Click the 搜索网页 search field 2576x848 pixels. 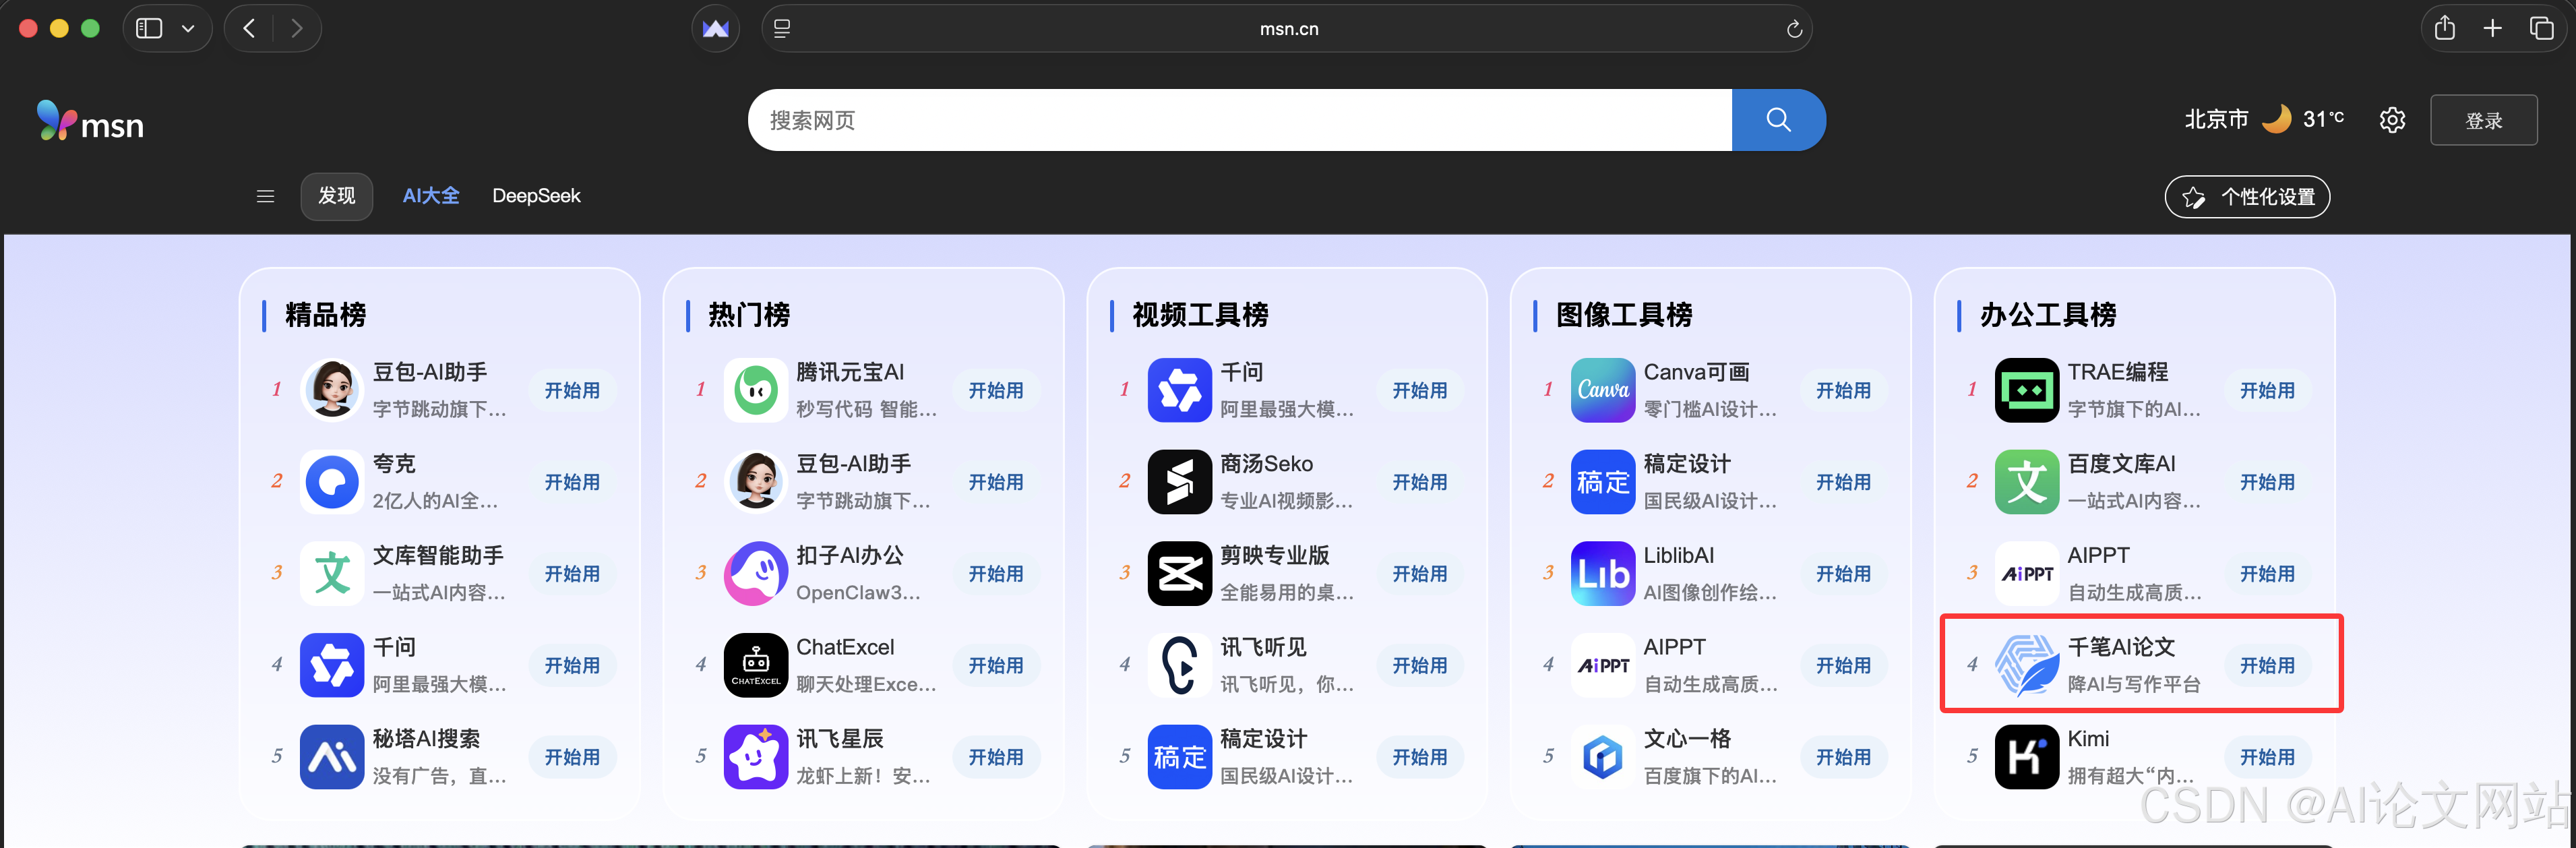click(x=1240, y=120)
